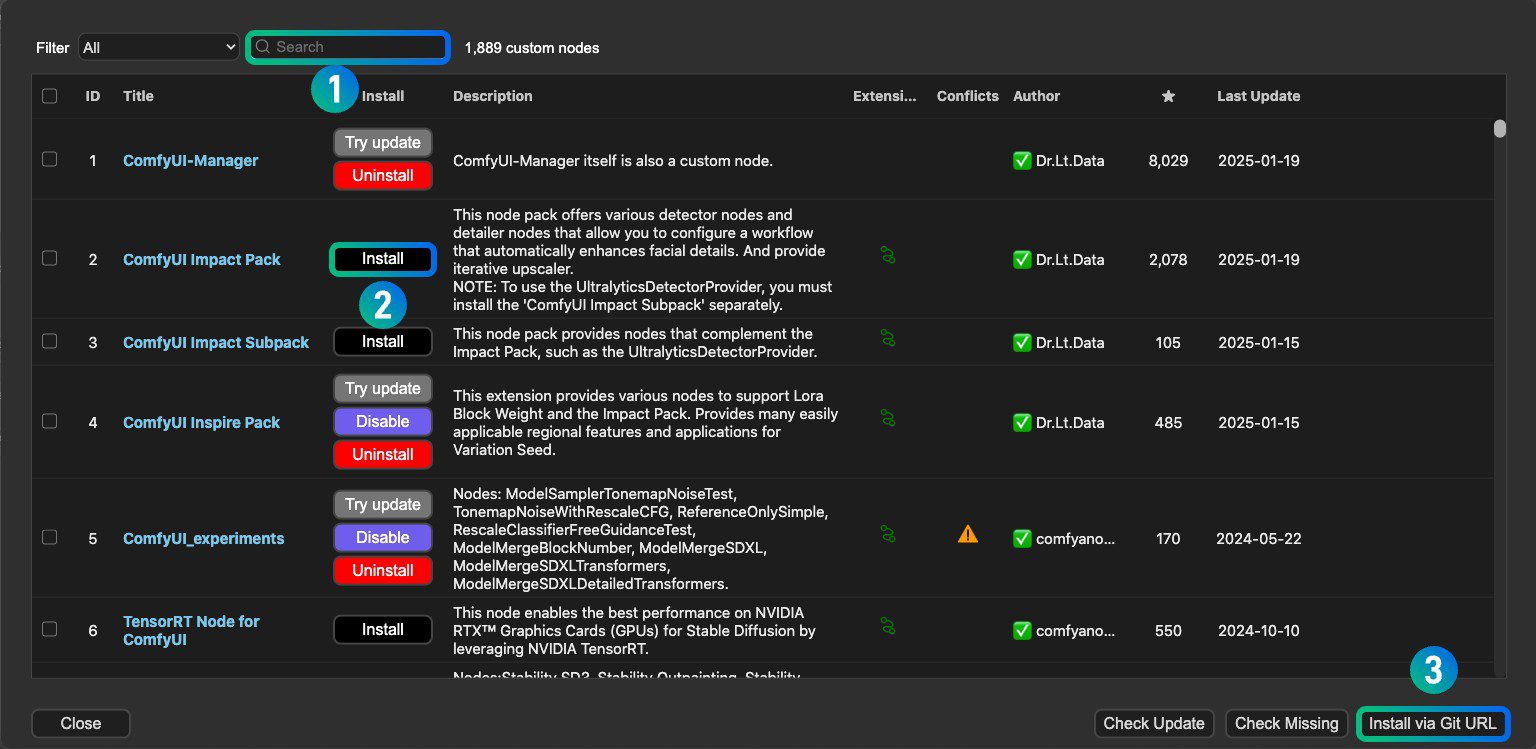The height and width of the screenshot is (749, 1536).
Task: Open the extension link icon for ComfyUI Impact Subpack
Action: (887, 338)
